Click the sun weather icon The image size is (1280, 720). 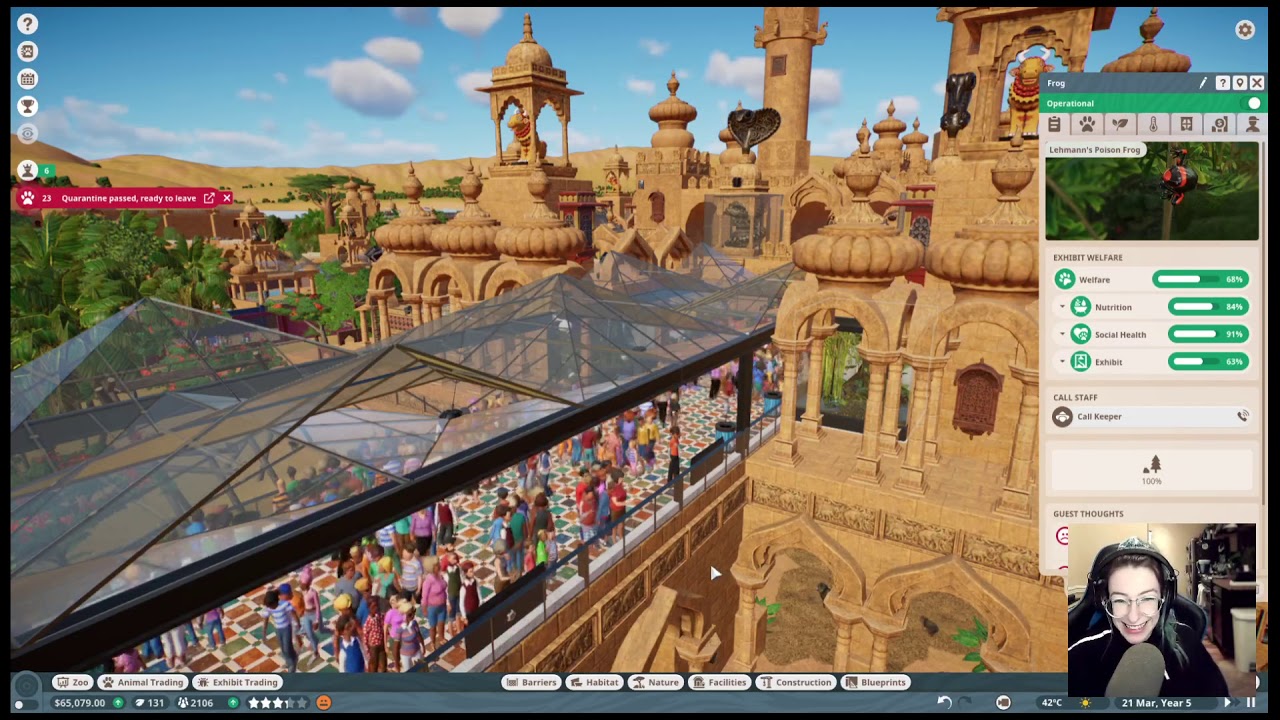1086,703
